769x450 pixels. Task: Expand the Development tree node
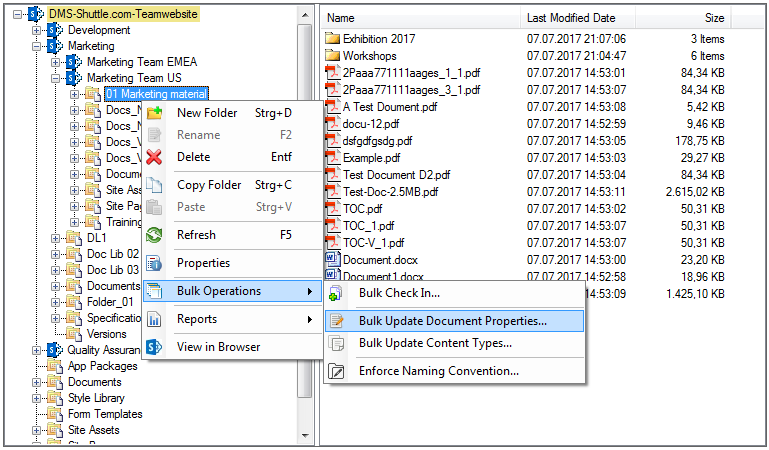pos(36,30)
